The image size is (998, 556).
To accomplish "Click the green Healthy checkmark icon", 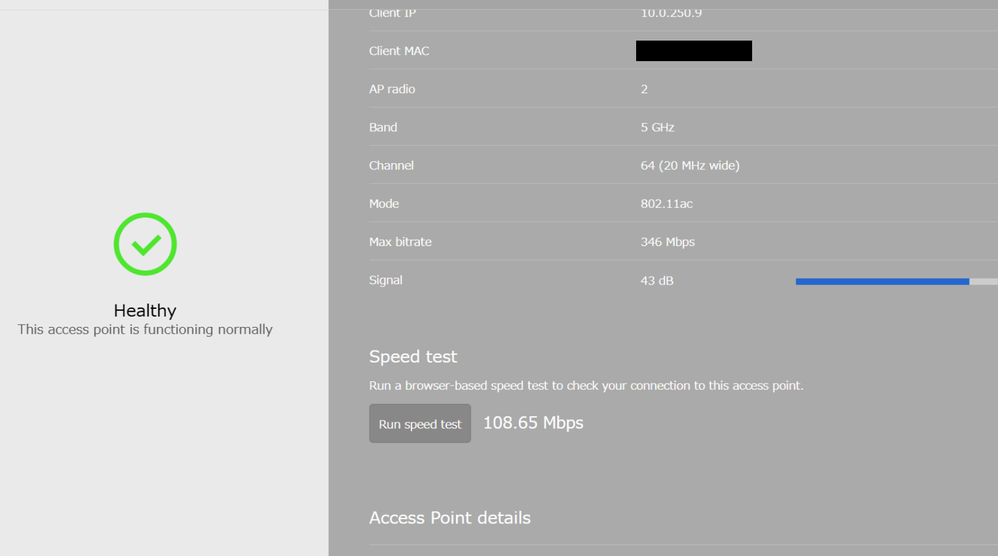I will click(x=145, y=244).
